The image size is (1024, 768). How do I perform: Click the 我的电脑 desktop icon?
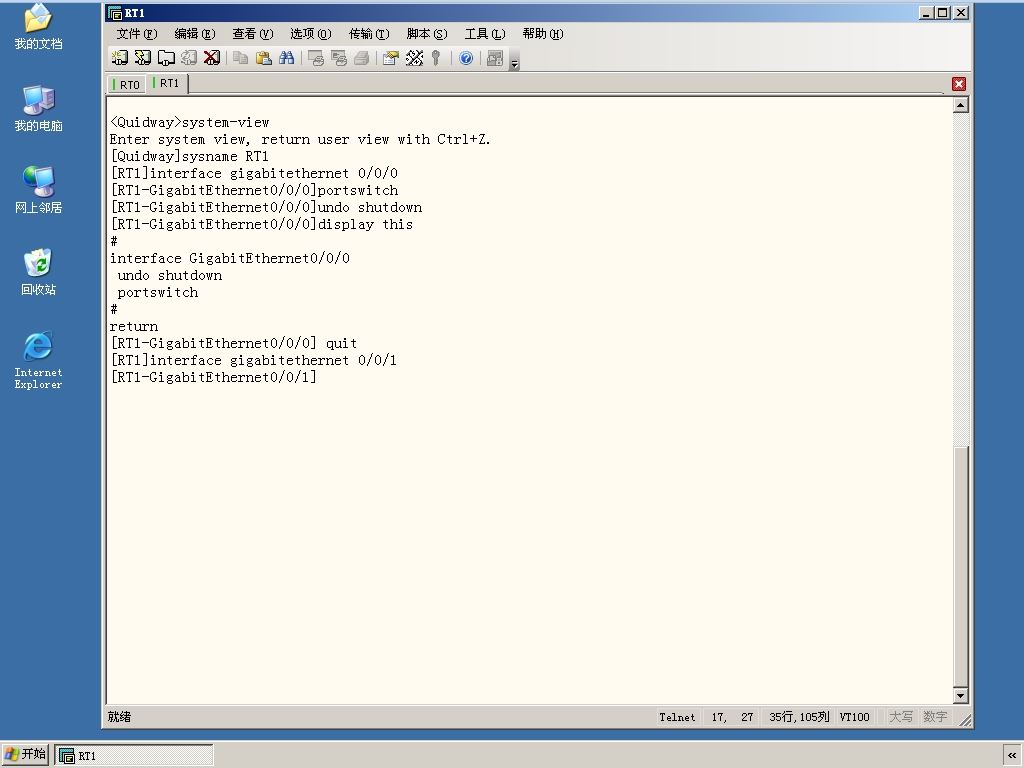coord(39,108)
